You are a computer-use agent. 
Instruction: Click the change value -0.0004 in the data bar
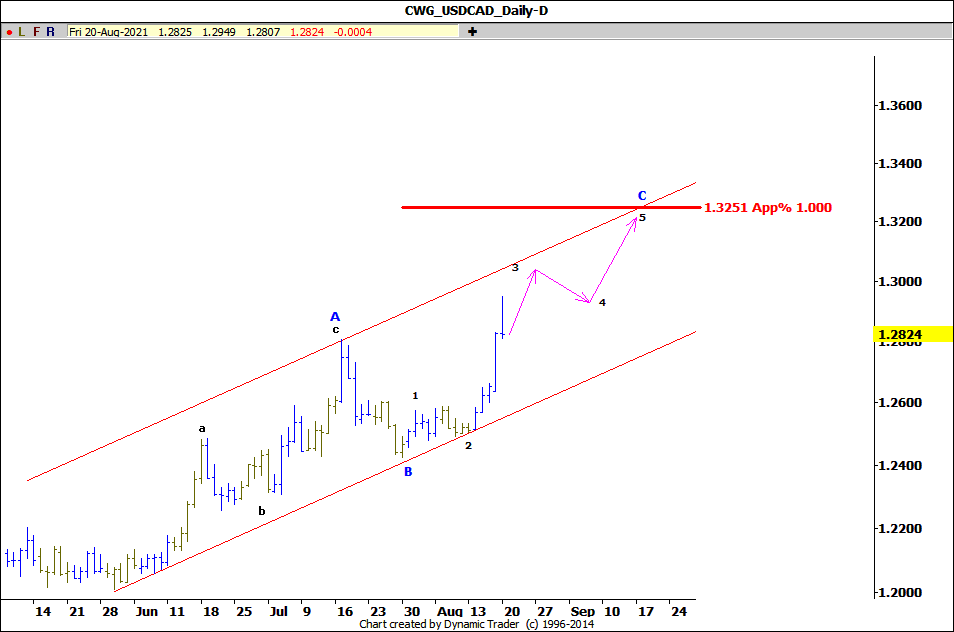click(x=353, y=32)
